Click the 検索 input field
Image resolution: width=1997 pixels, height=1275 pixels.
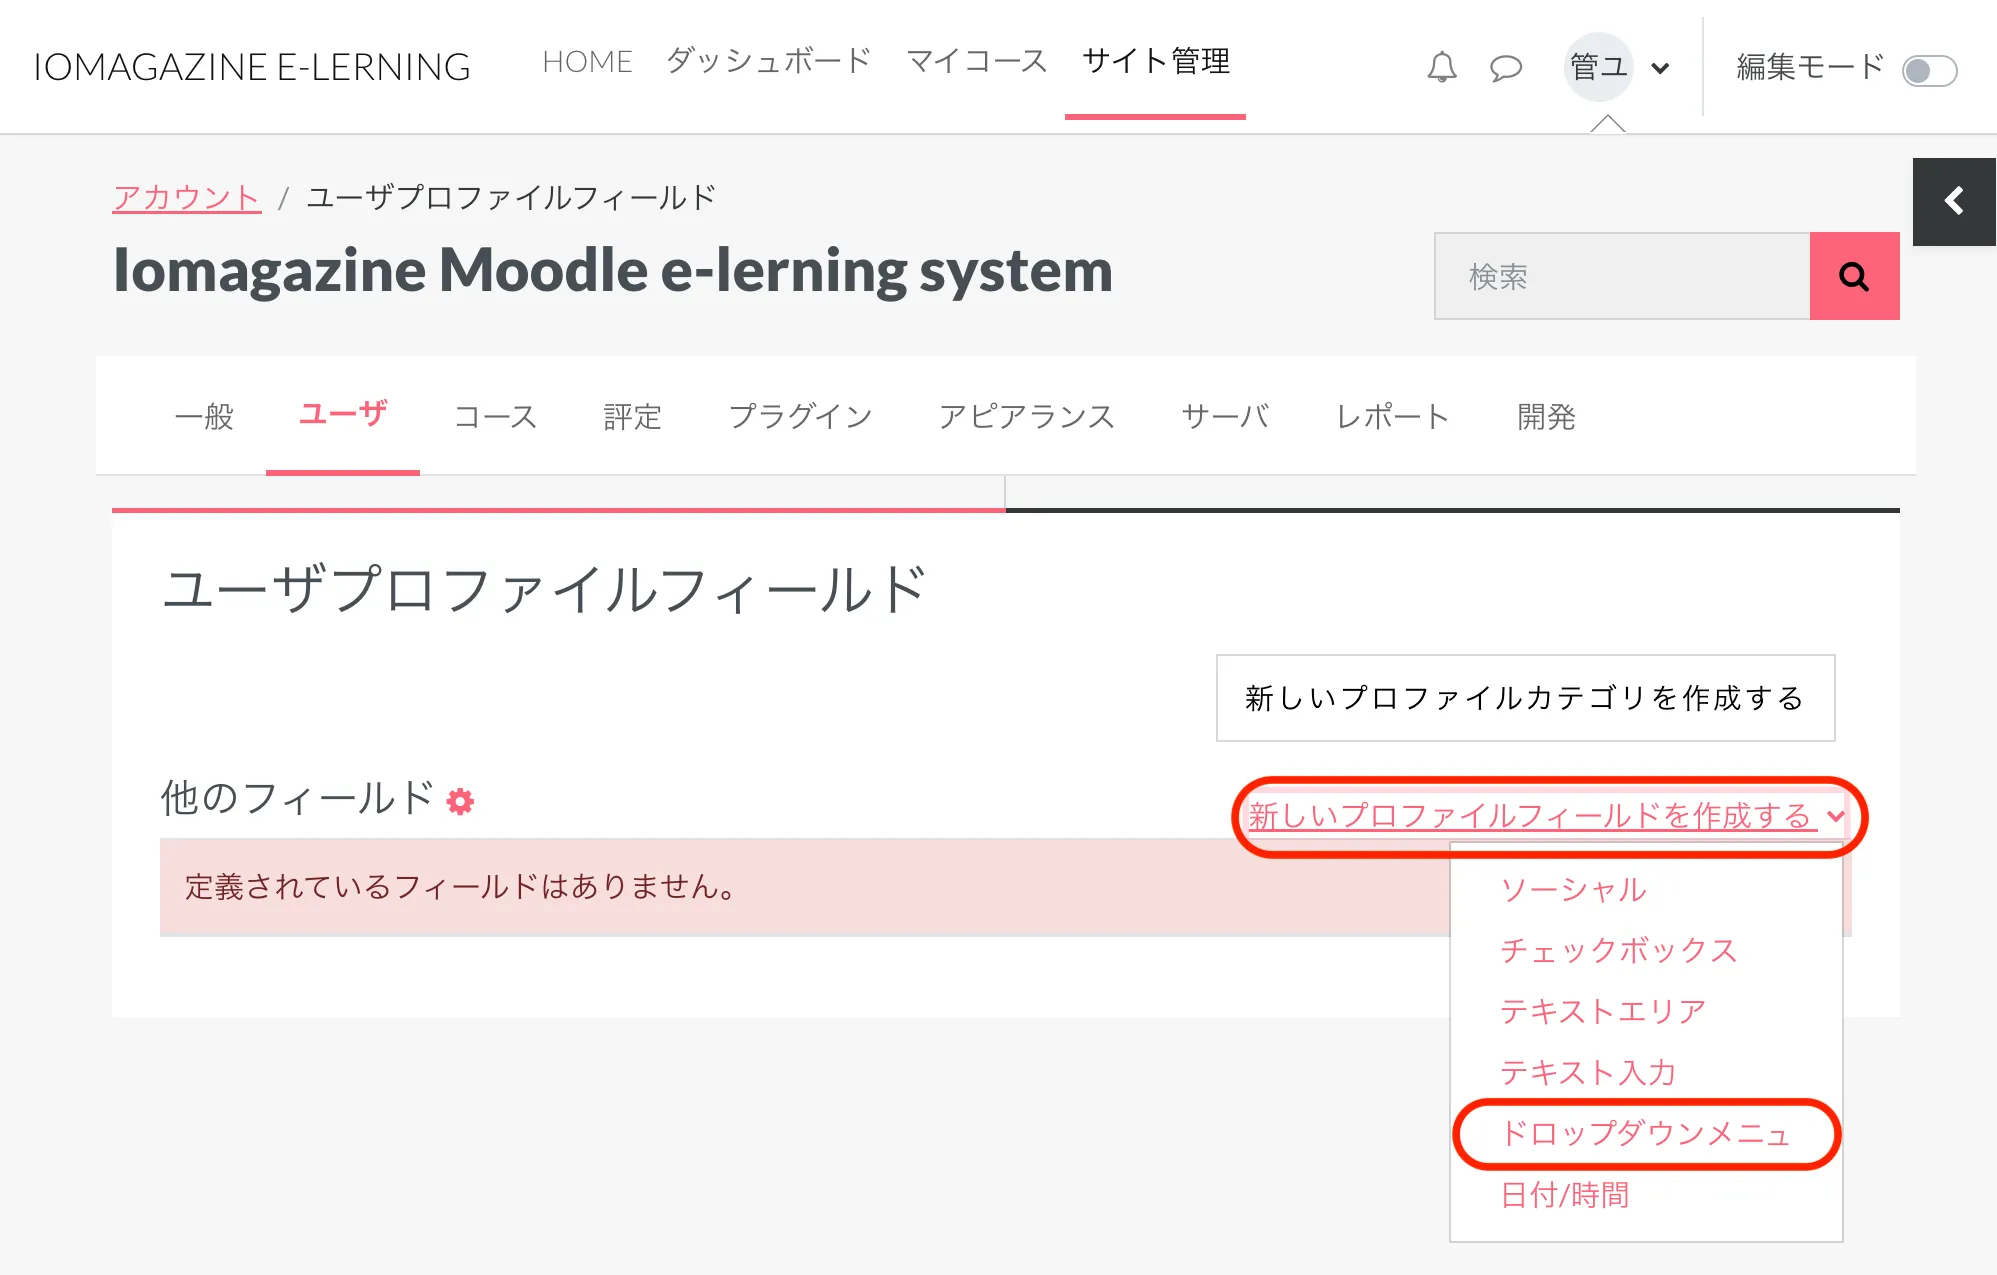[1621, 276]
